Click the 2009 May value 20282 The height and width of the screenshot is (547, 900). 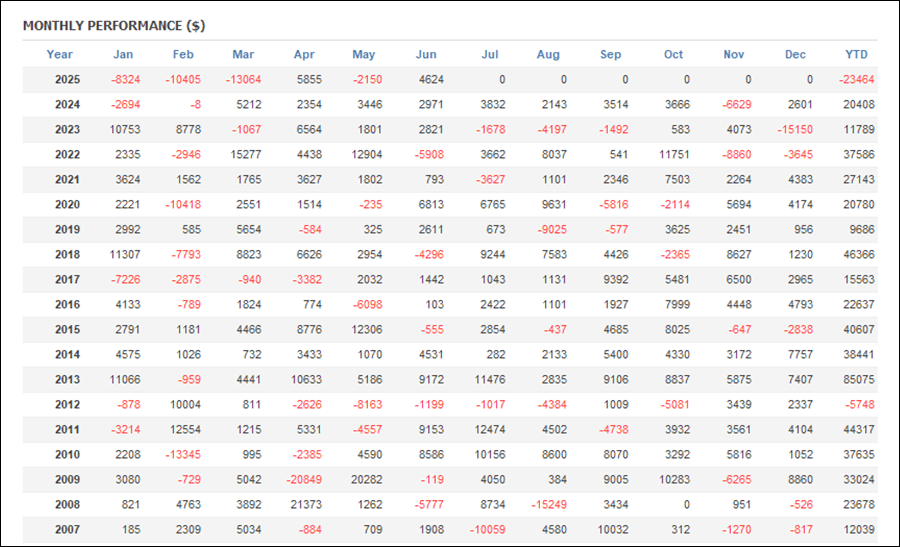pyautogui.click(x=367, y=480)
